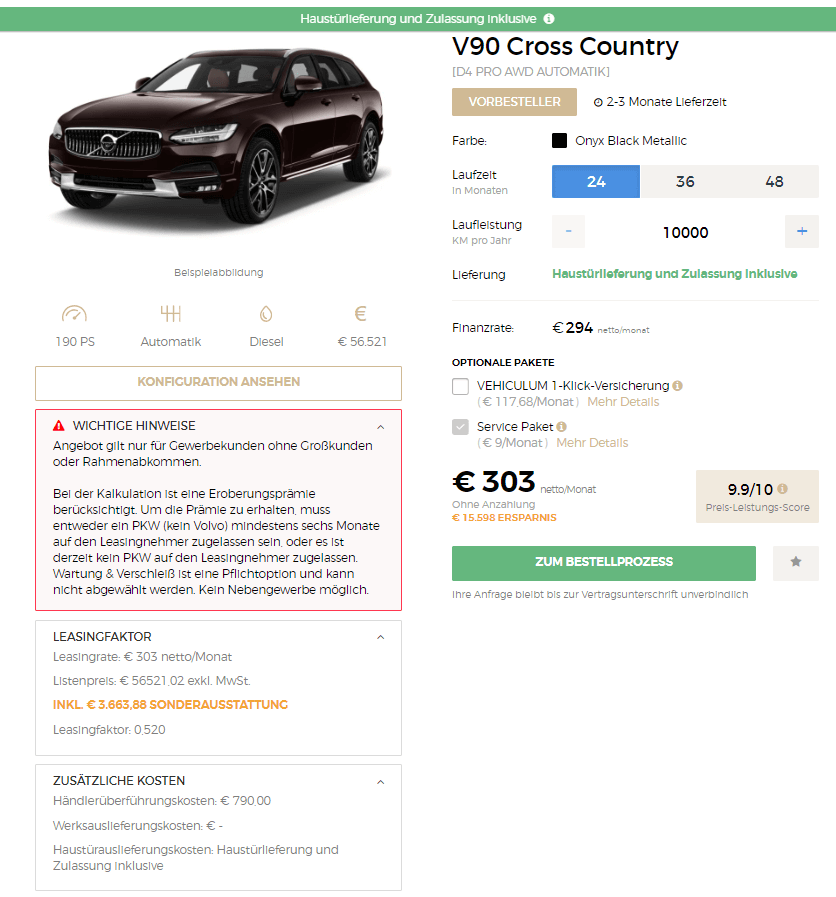The width and height of the screenshot is (836, 897).
Task: Collapse the Zusätzliche Kosten panel
Action: pos(381,782)
